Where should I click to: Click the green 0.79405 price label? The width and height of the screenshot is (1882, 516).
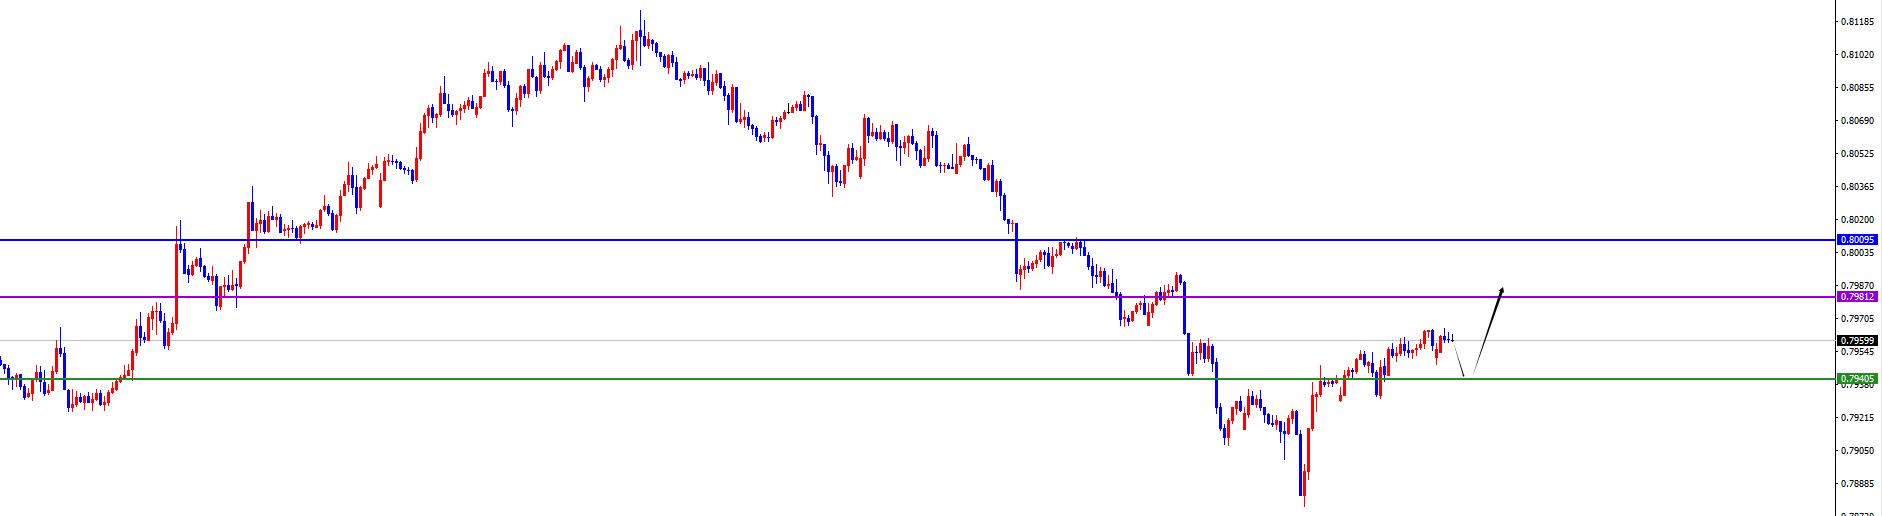(1858, 379)
